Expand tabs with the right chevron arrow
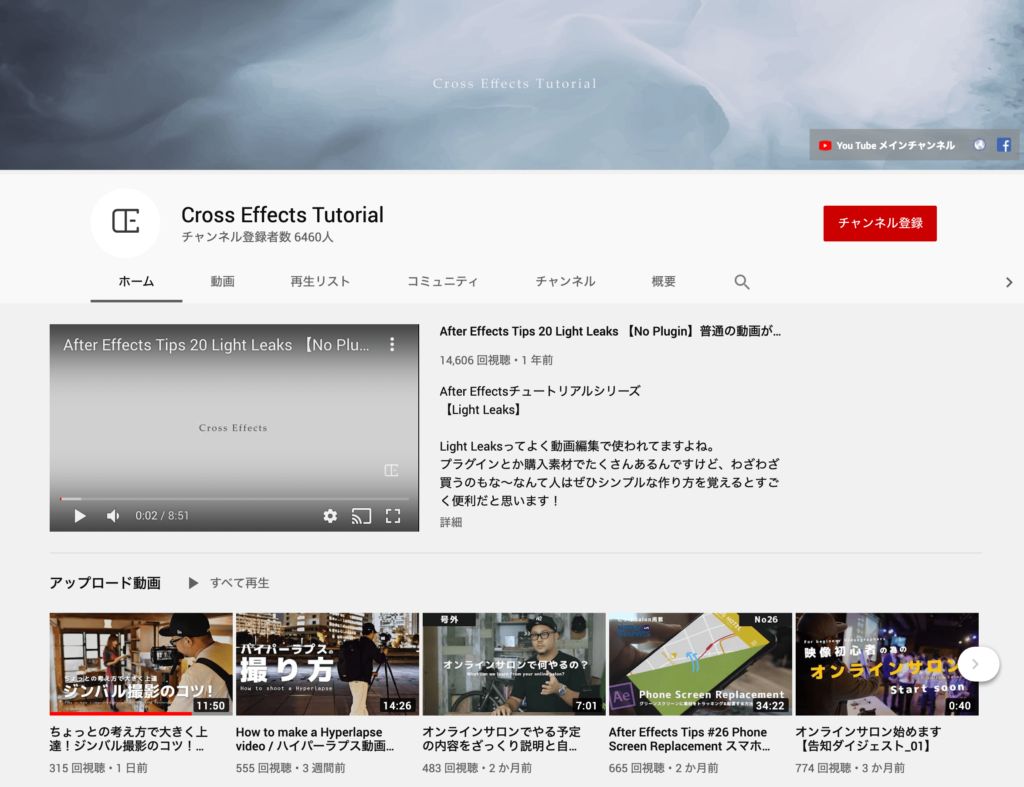 coord(1008,282)
